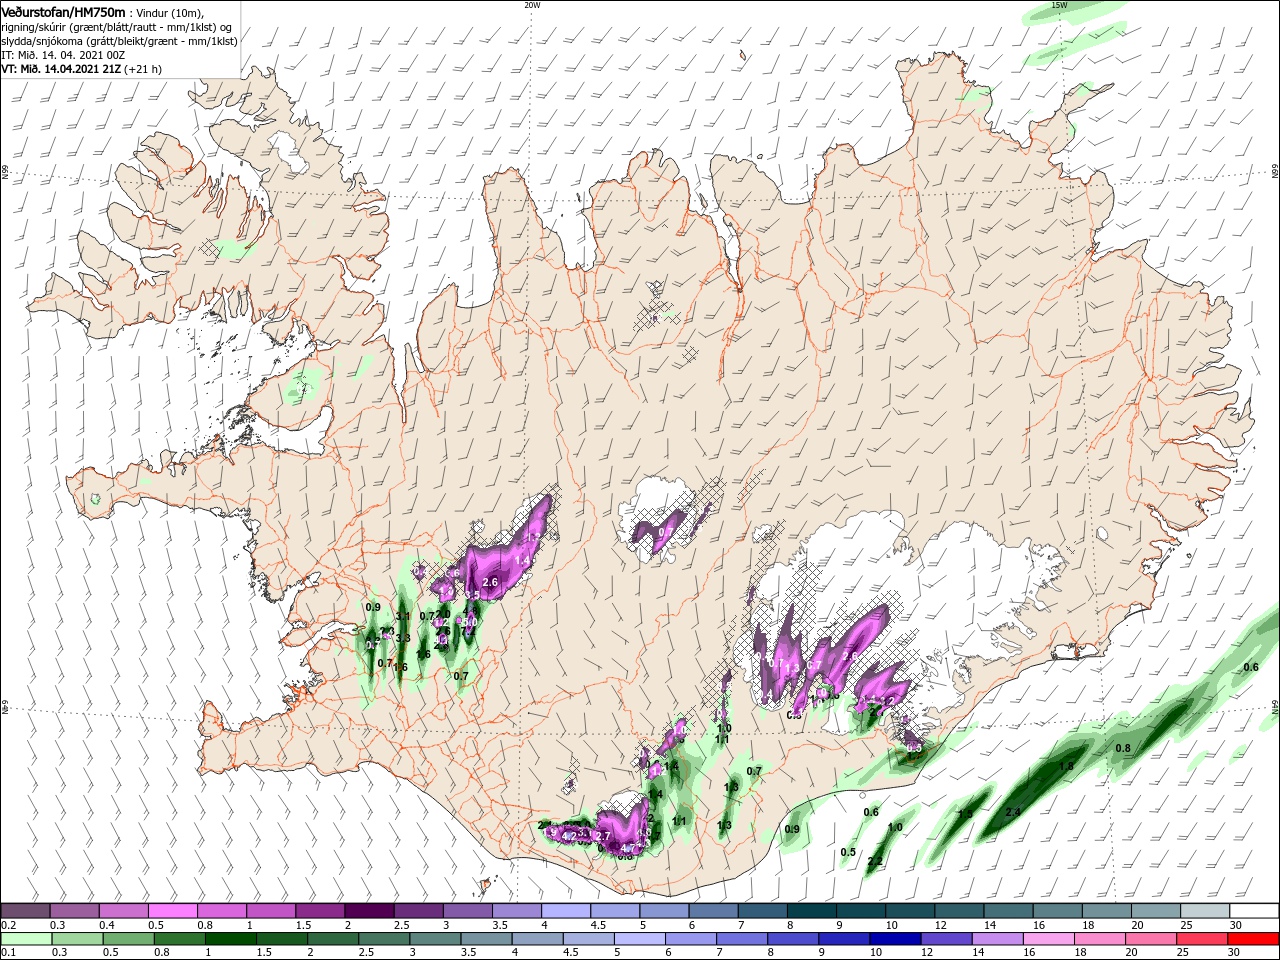Click the dark teal 9 swatch in top legend row
The height and width of the screenshot is (960, 1280).
862,911
